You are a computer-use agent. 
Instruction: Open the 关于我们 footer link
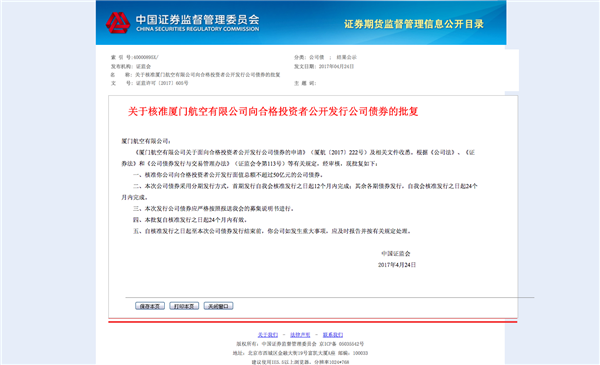pos(268,335)
